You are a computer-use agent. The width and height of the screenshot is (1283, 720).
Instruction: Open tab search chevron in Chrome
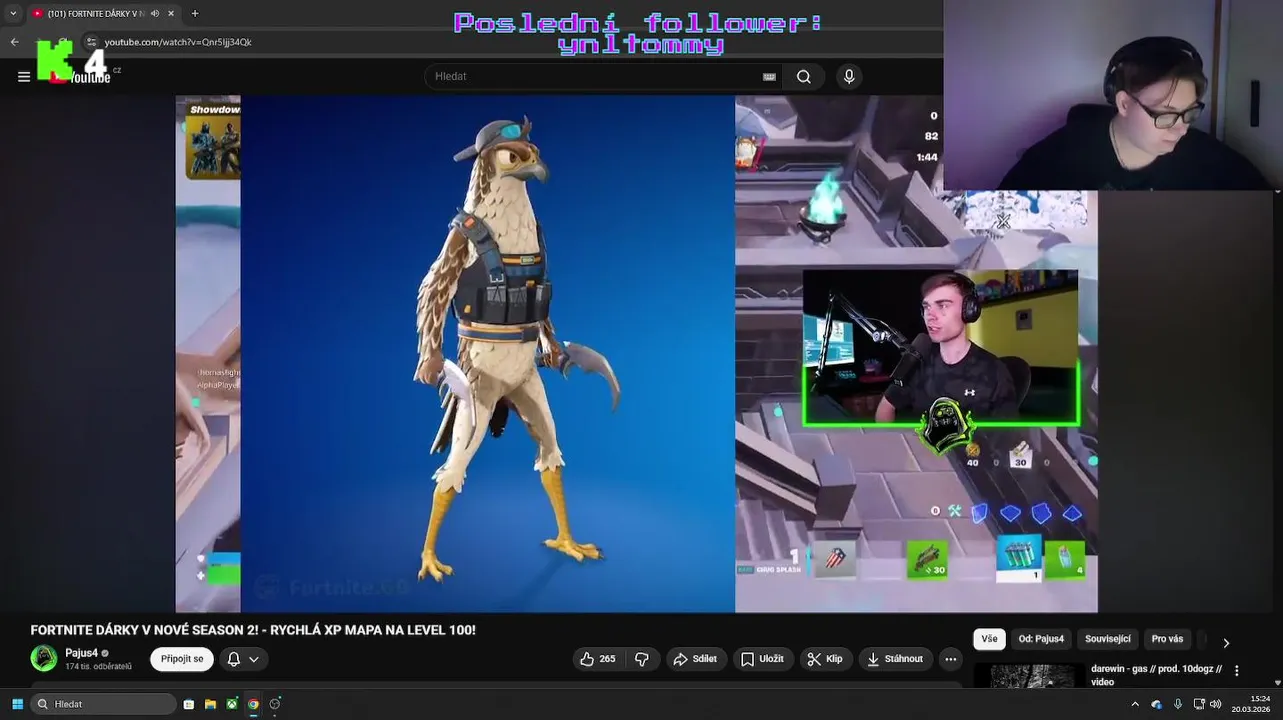click(x=13, y=13)
